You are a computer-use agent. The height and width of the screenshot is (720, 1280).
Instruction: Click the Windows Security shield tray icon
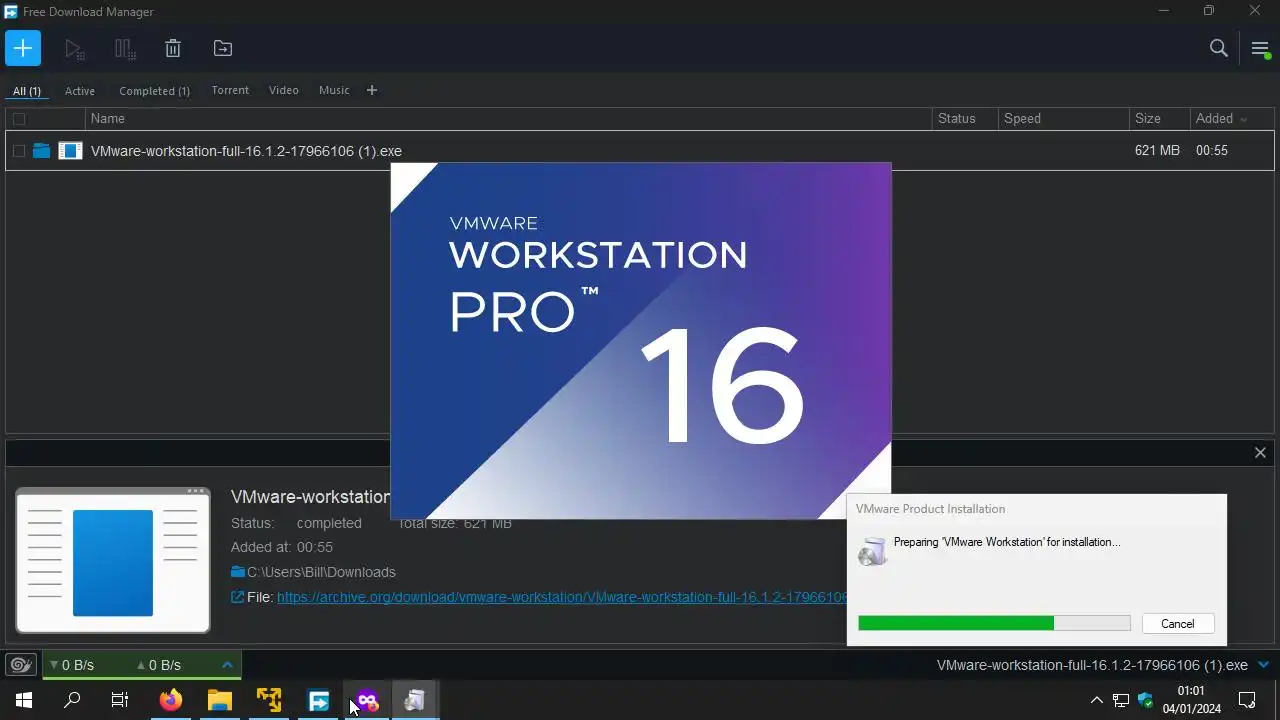(1146, 700)
